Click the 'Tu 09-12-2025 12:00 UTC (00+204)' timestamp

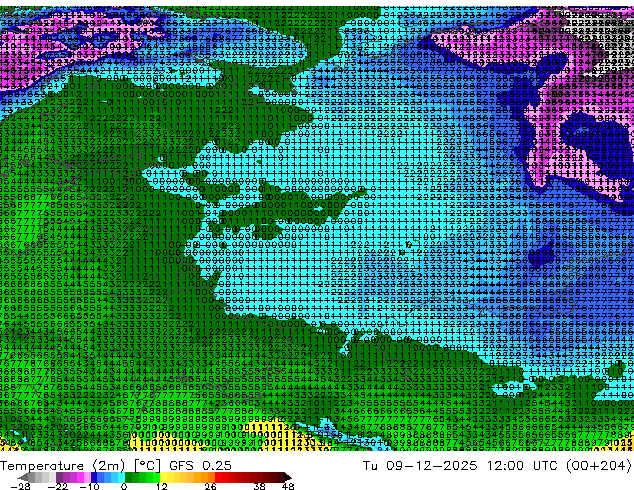pos(497,466)
